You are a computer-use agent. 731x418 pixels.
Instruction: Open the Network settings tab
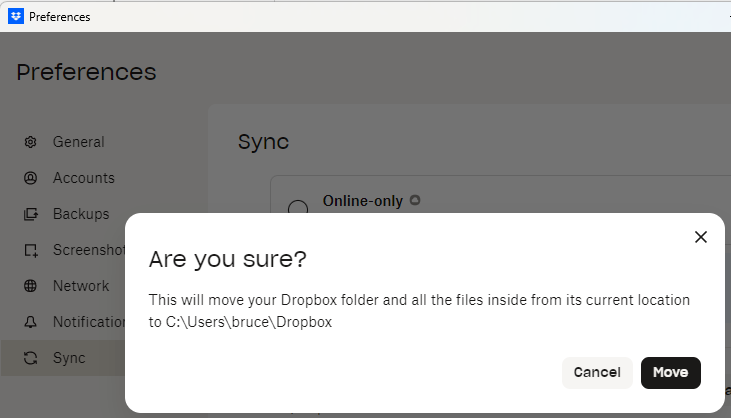(x=81, y=286)
